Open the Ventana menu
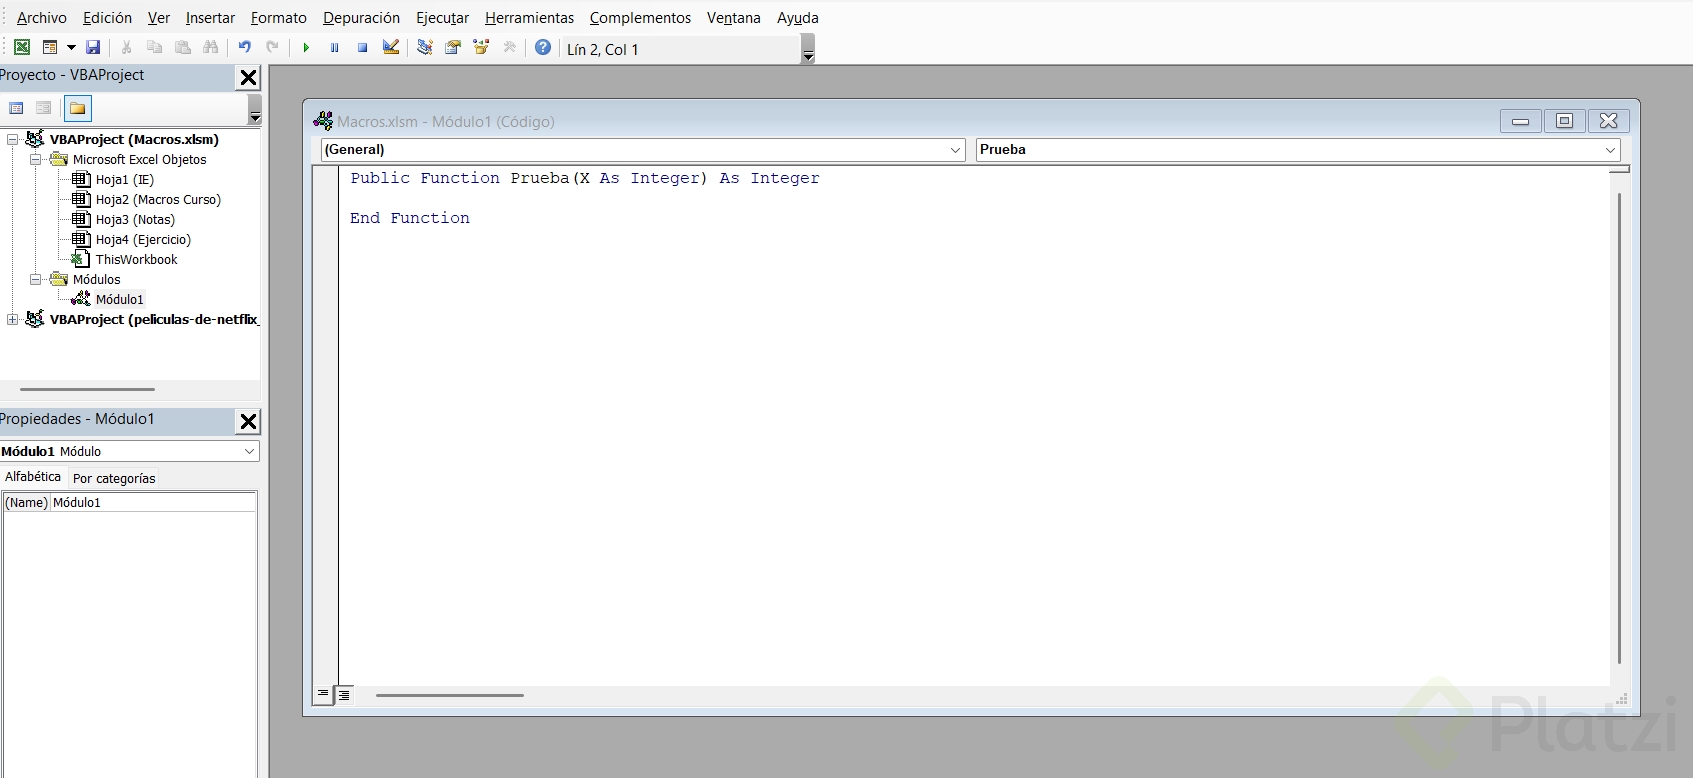The width and height of the screenshot is (1693, 778). pyautogui.click(x=733, y=18)
